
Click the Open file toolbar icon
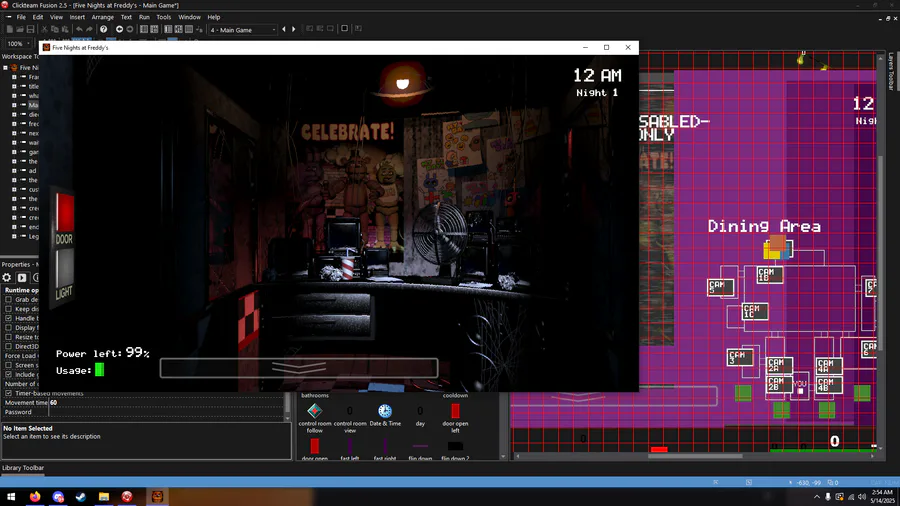(x=20, y=29)
